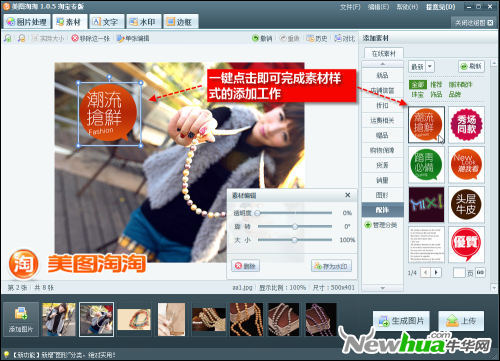The image size is (500, 361).
Task: Click the 透明度 opacity slider handle
Action: (258, 213)
